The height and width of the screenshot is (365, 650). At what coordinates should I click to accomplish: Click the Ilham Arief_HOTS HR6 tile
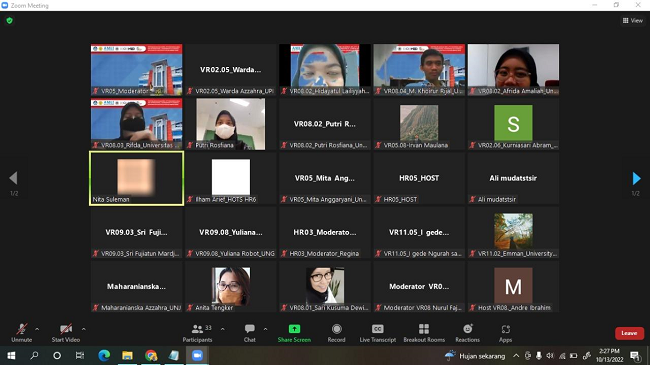[230, 178]
